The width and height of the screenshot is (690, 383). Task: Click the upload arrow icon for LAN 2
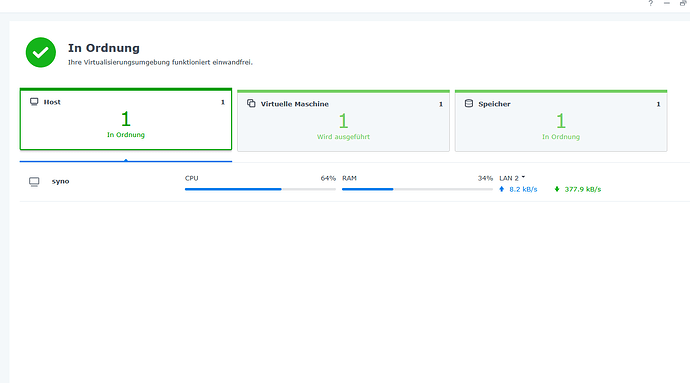501,189
